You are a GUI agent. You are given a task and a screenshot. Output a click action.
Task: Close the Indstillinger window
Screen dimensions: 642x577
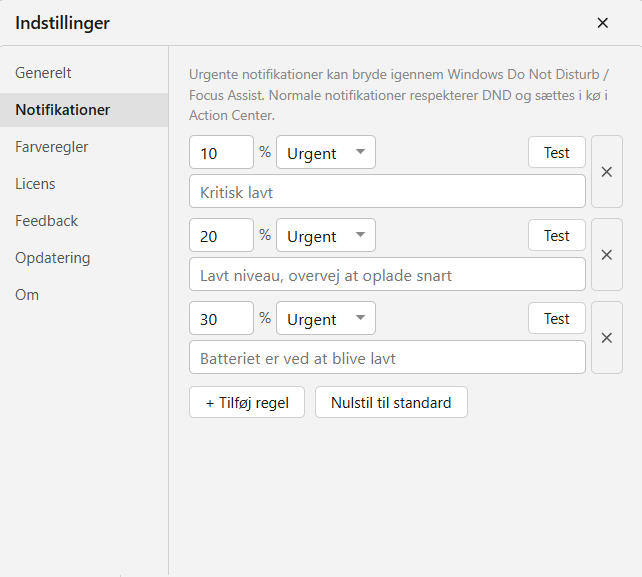tap(602, 23)
